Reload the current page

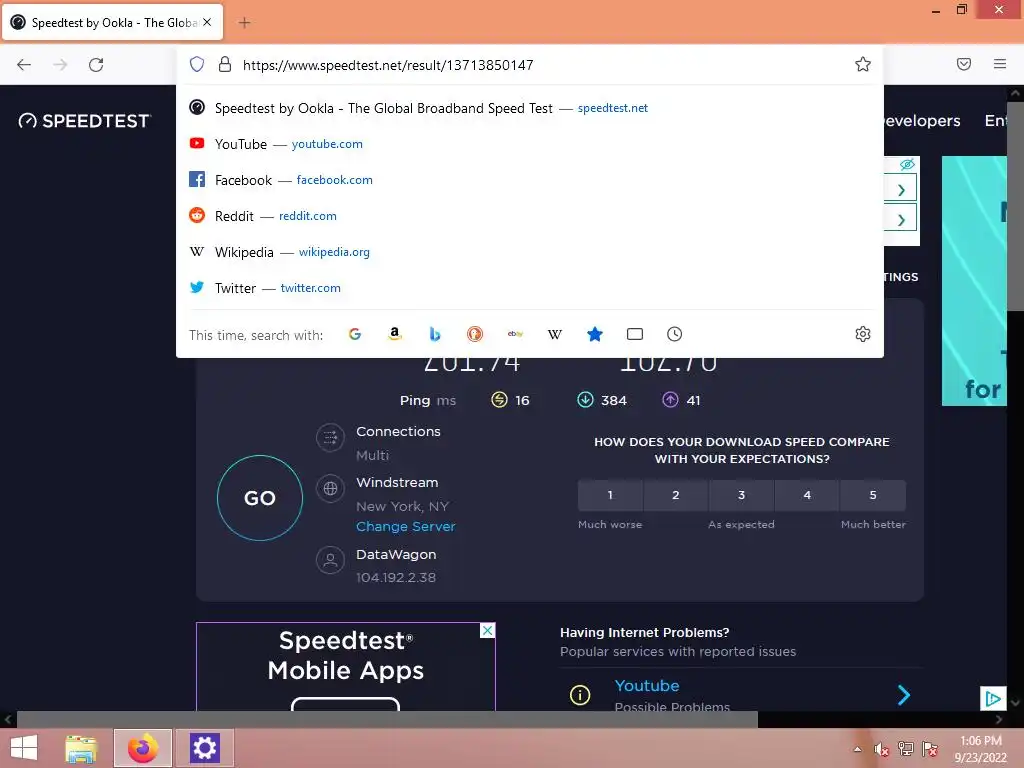point(96,65)
